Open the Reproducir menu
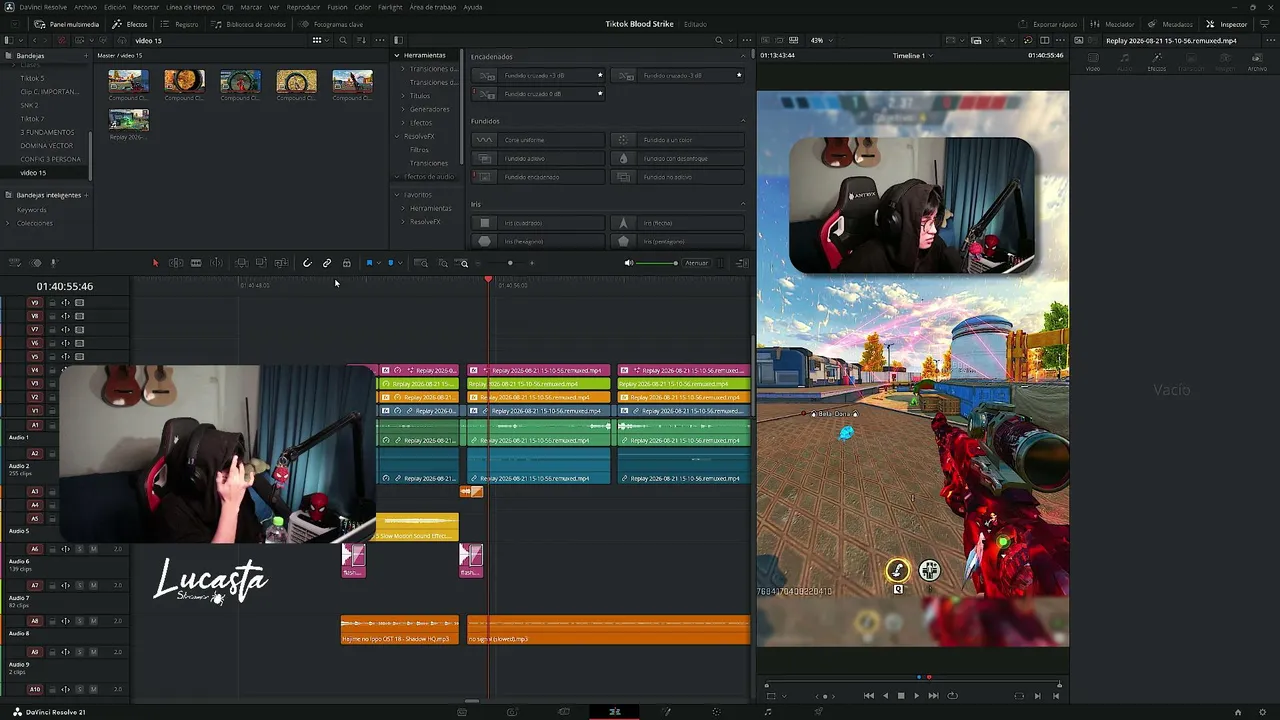Screen dimensions: 1280x720 click(x=303, y=7)
